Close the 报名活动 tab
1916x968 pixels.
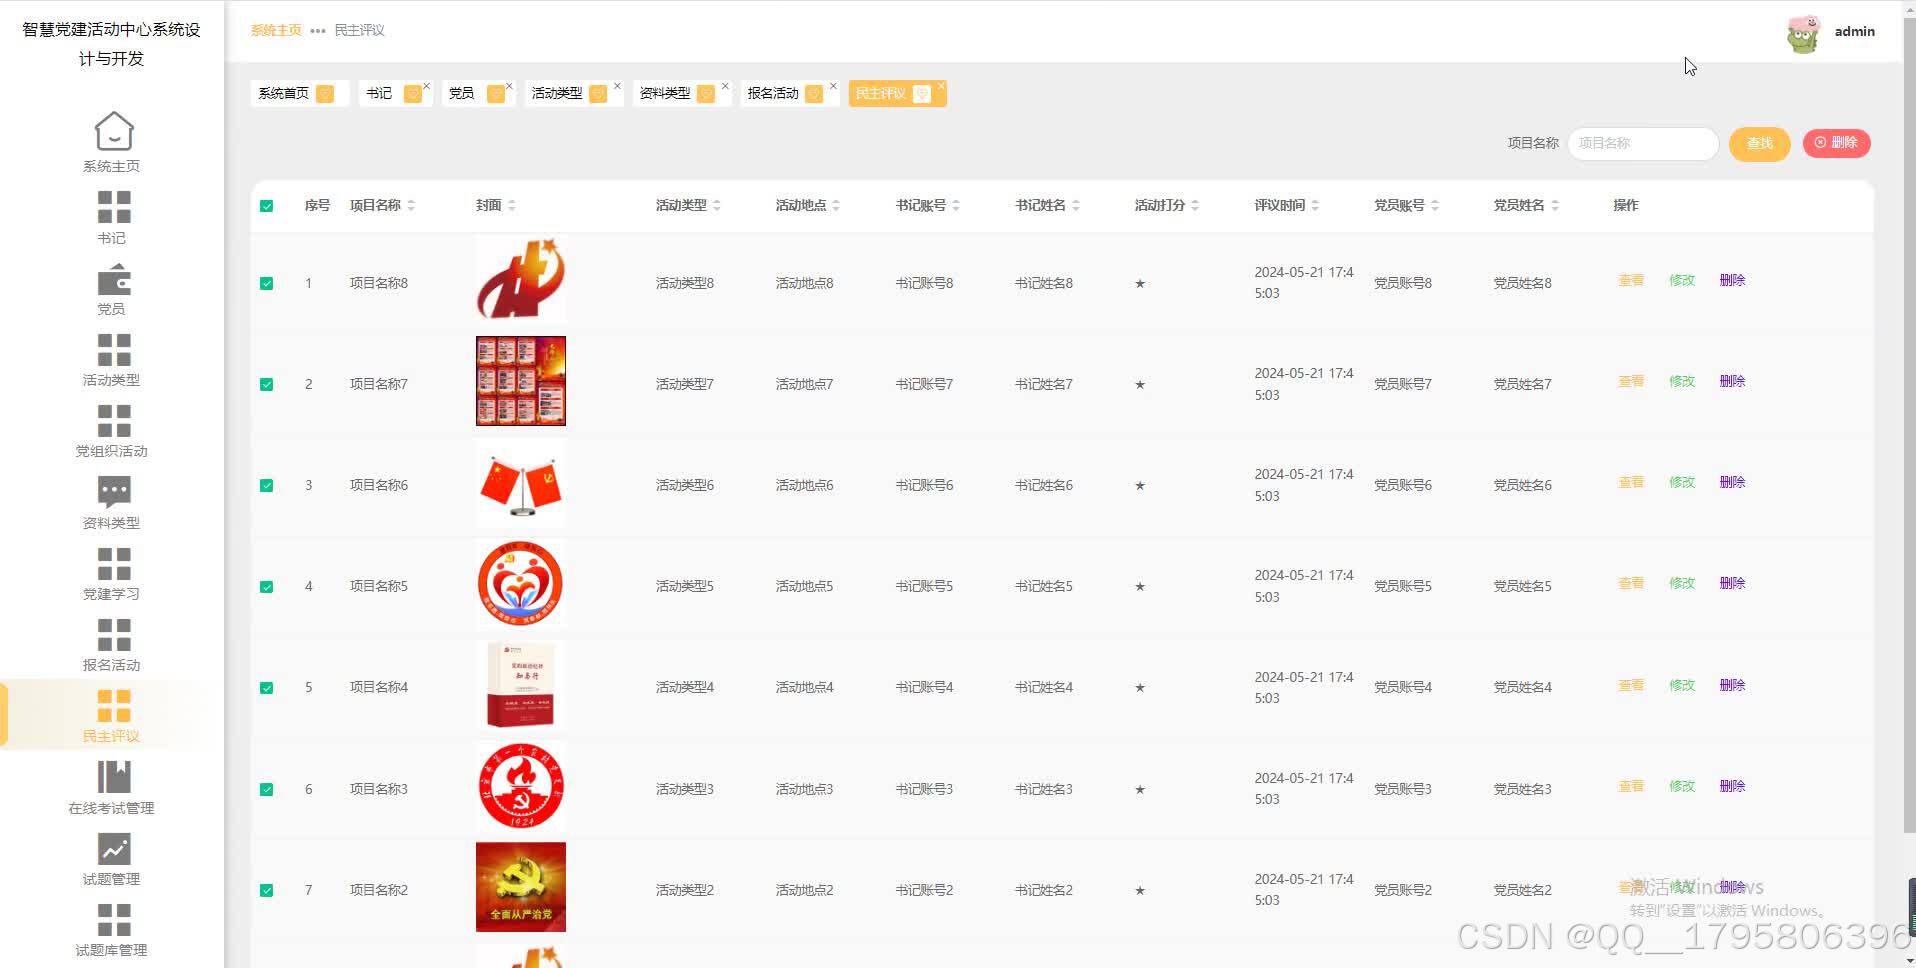(x=834, y=86)
